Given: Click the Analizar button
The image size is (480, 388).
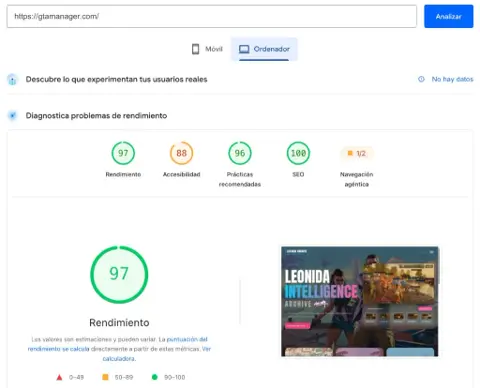Looking at the screenshot, I should click(448, 16).
